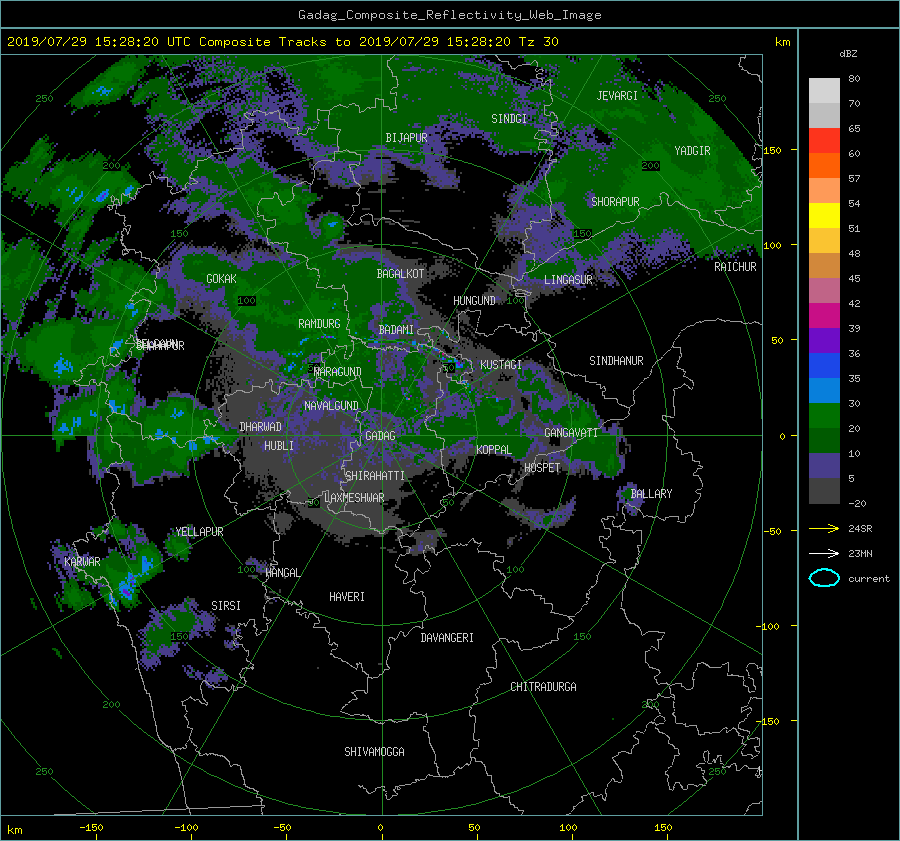Click the '23MN' legend text
This screenshot has width=900, height=841.
tap(860, 554)
